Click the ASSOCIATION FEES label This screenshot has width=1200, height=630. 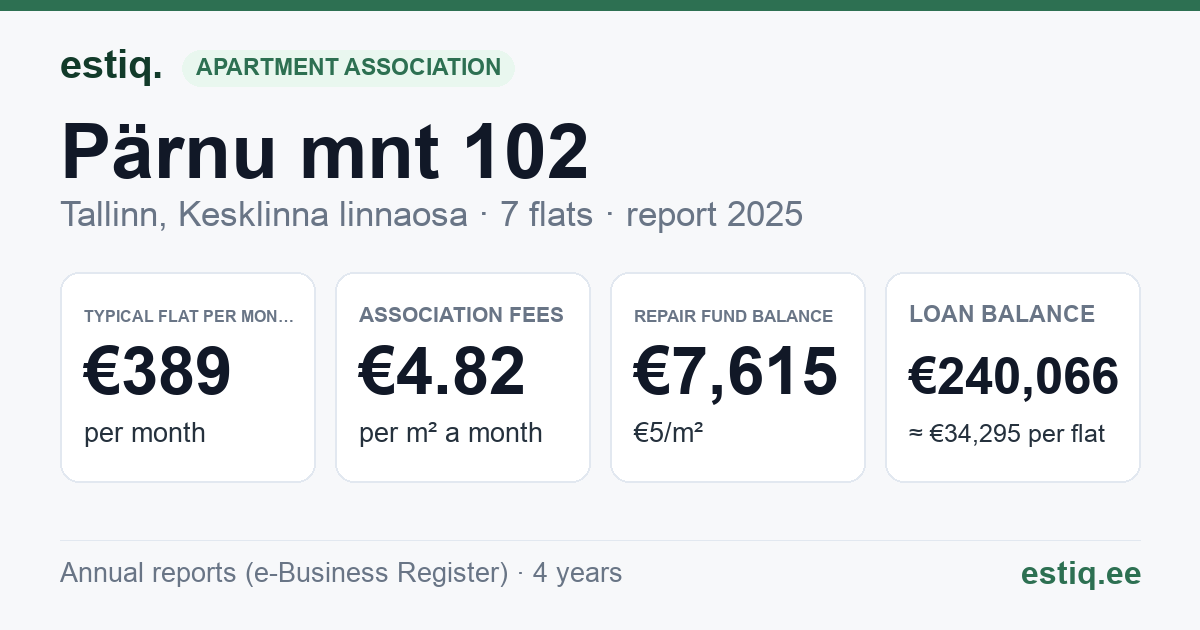[x=461, y=316]
